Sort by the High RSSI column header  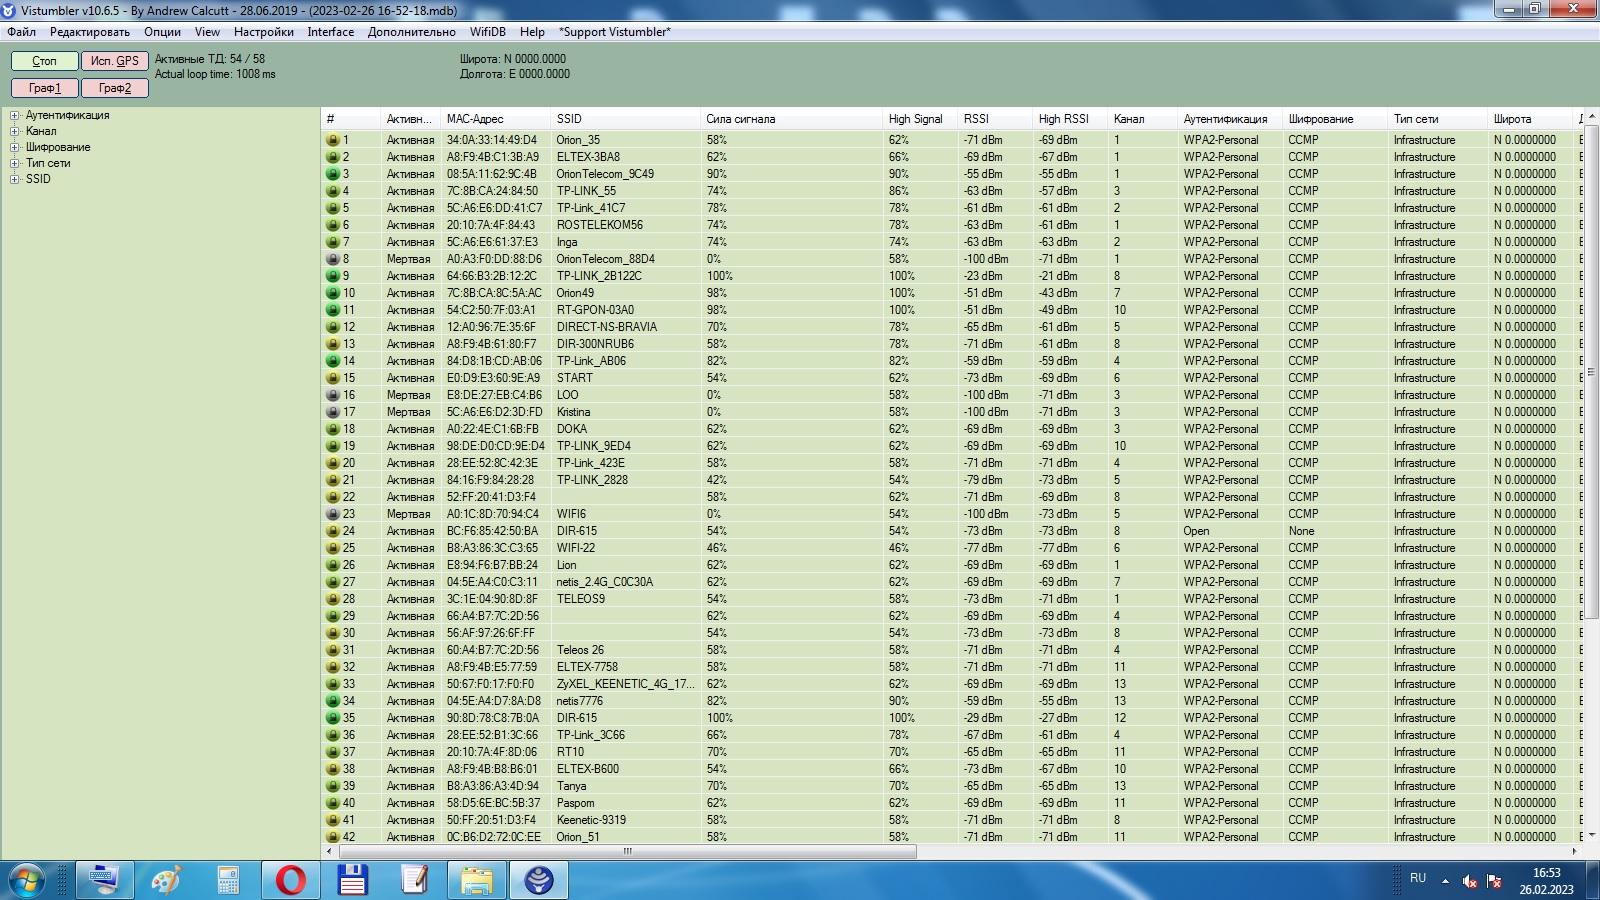[x=1070, y=119]
